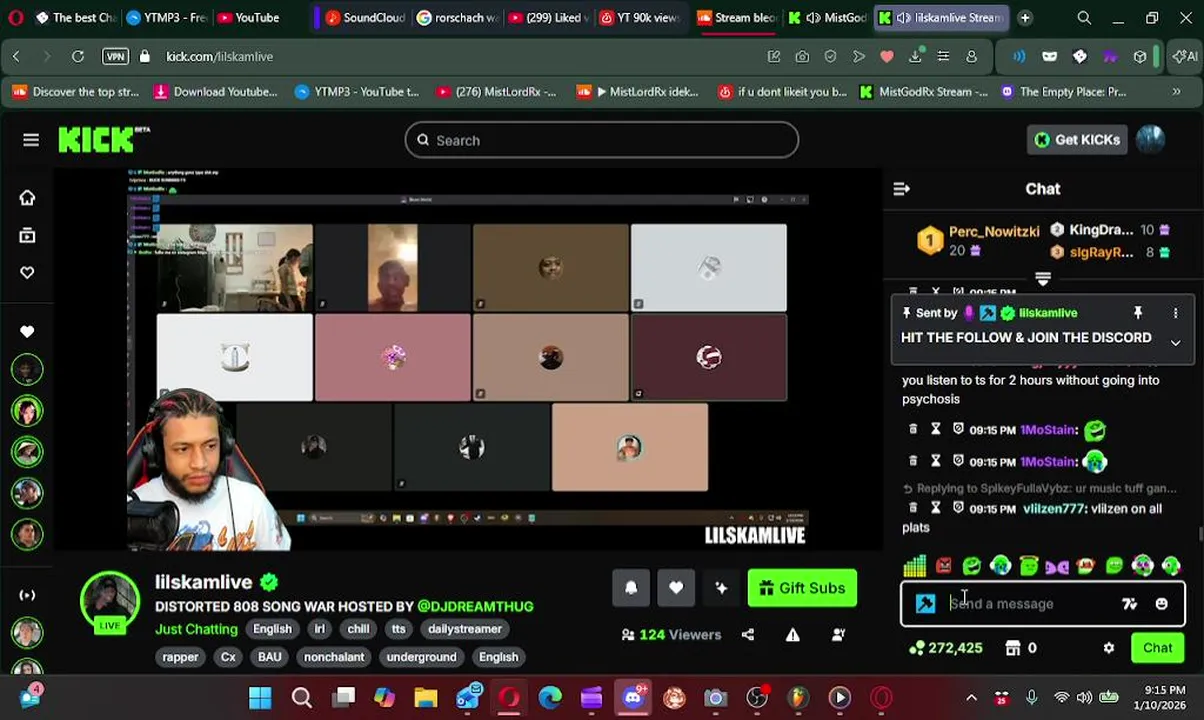
Task: Open the Home sidebar icon
Action: click(x=27, y=198)
